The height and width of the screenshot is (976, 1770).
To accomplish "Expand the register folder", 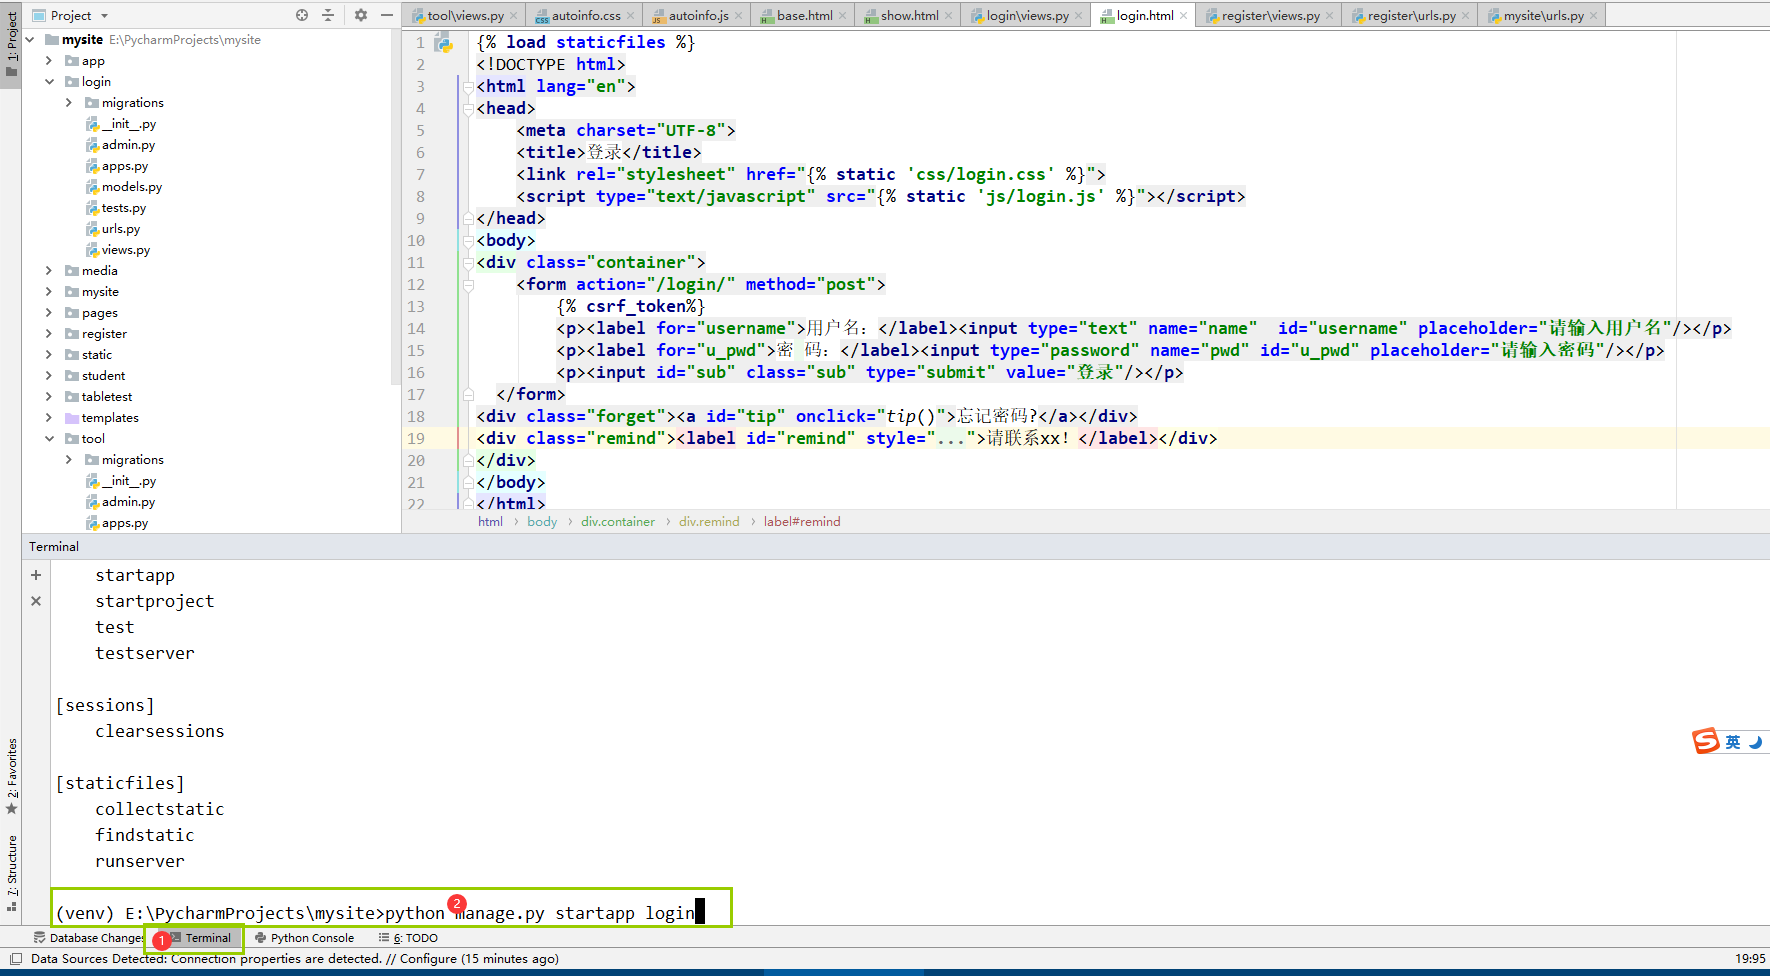I will pyautogui.click(x=49, y=334).
